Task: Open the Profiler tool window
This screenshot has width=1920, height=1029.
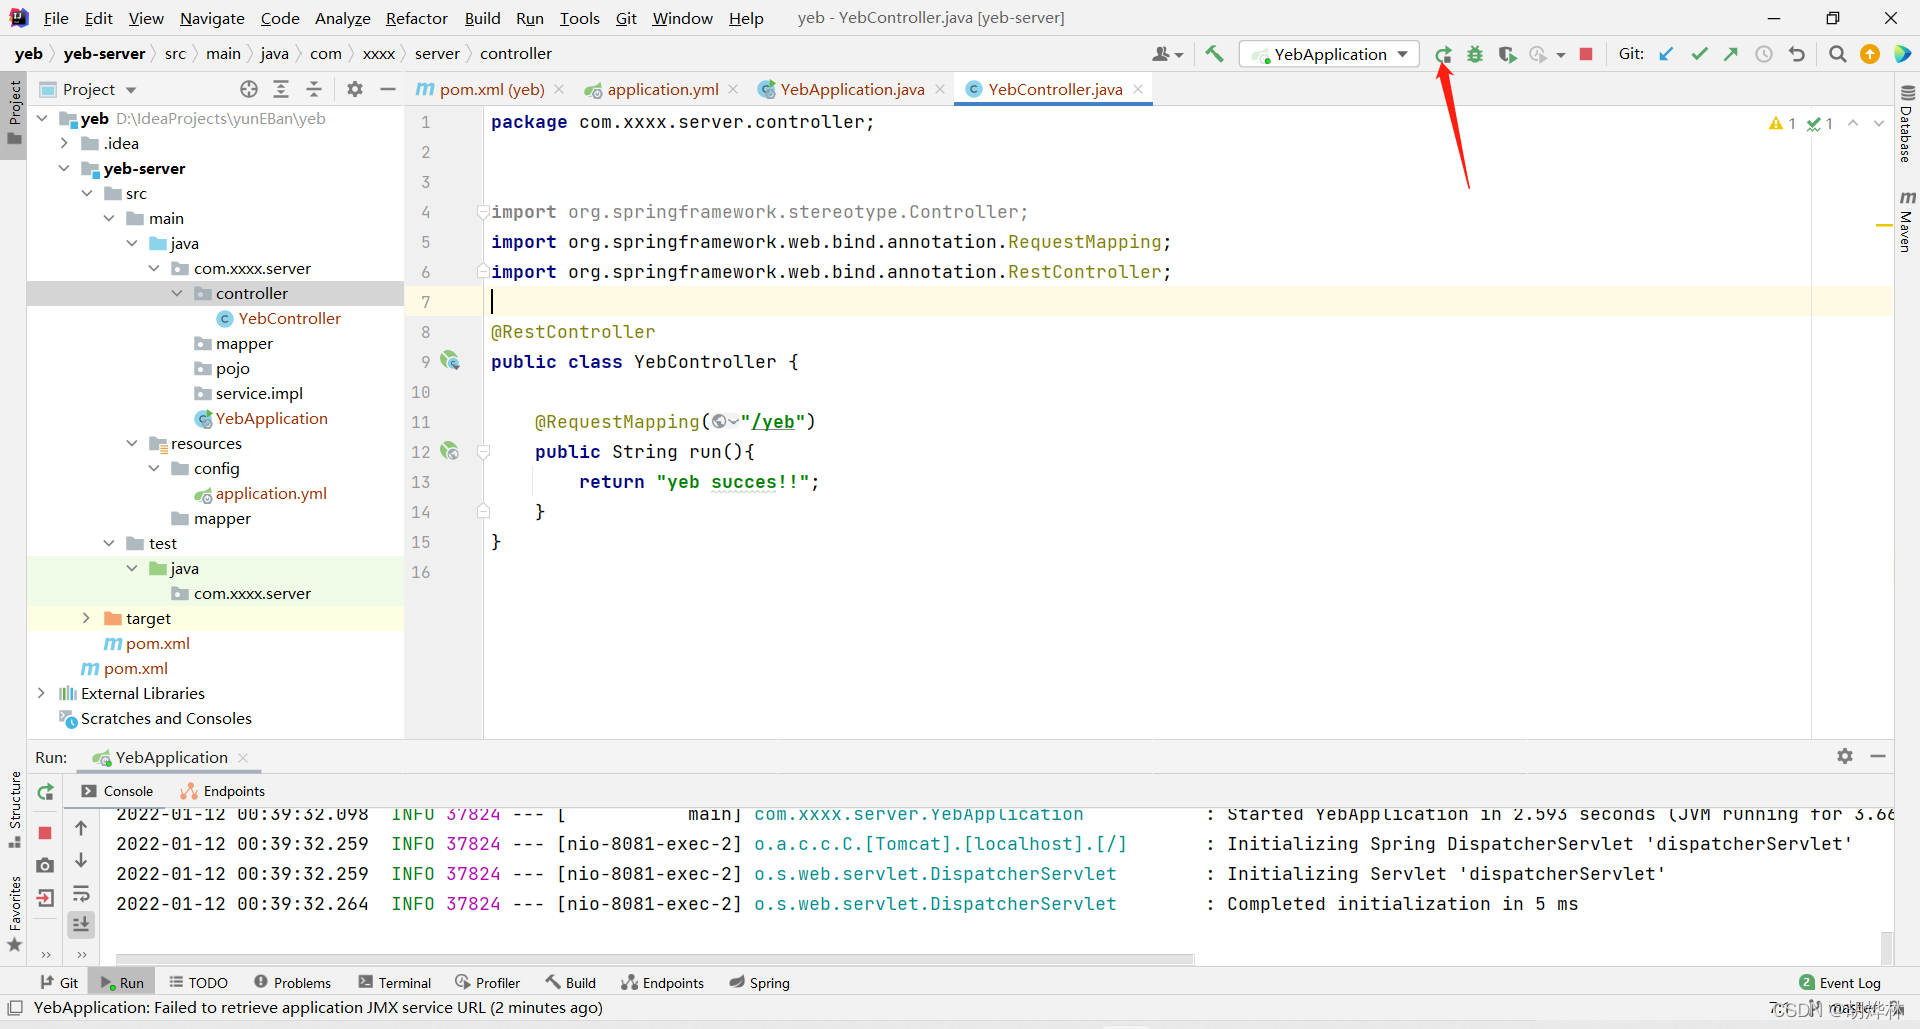Action: [x=487, y=982]
